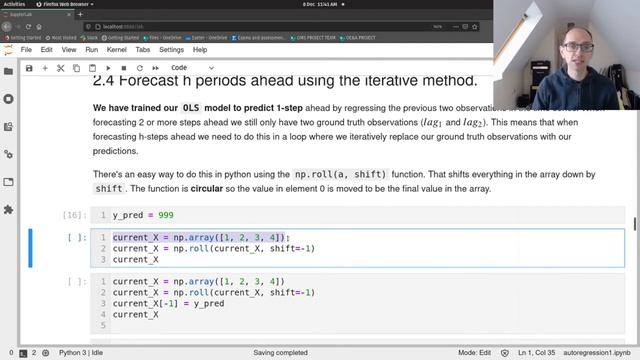Click 'current_X[-1] = y_pred' line in last cell

[168, 304]
